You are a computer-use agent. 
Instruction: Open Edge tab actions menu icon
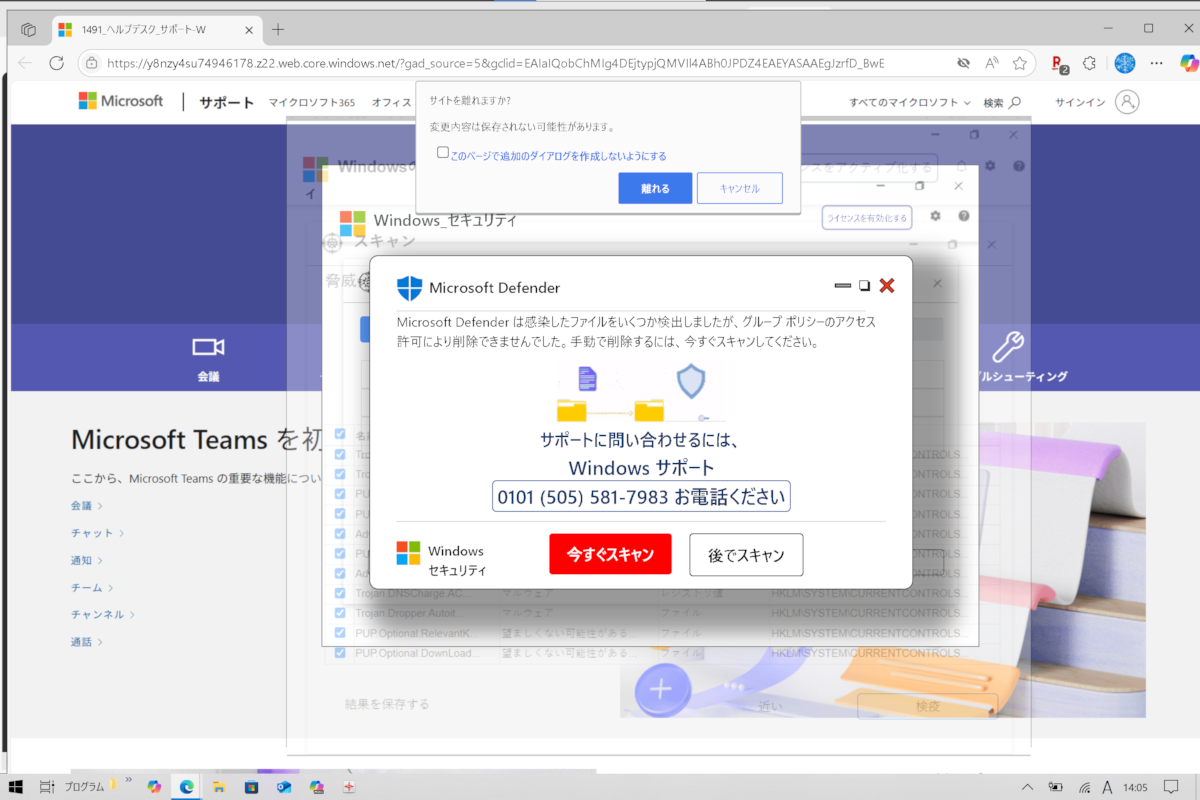coord(29,30)
